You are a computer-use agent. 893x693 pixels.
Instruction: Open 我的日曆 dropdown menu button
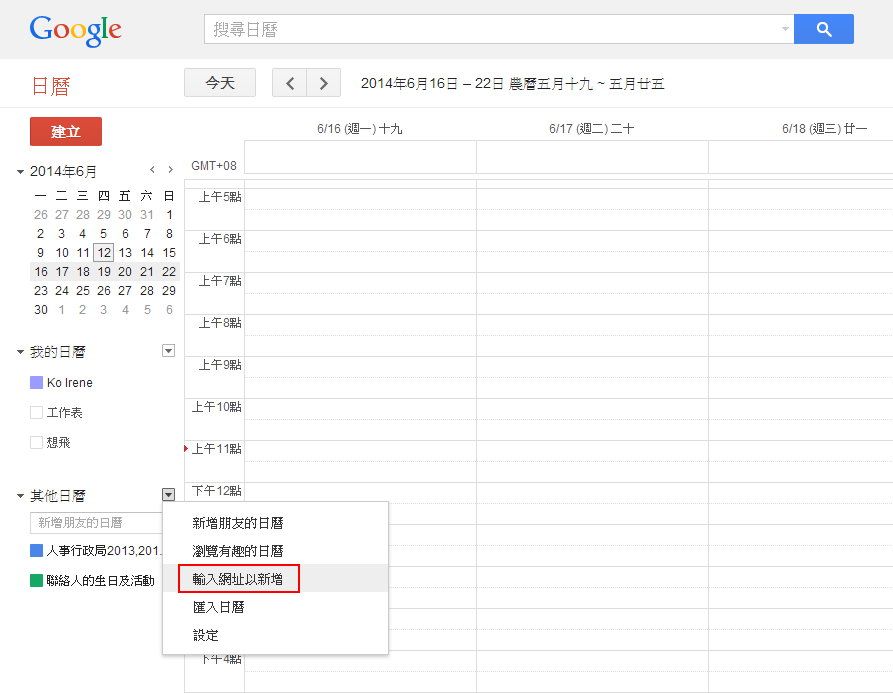[168, 351]
